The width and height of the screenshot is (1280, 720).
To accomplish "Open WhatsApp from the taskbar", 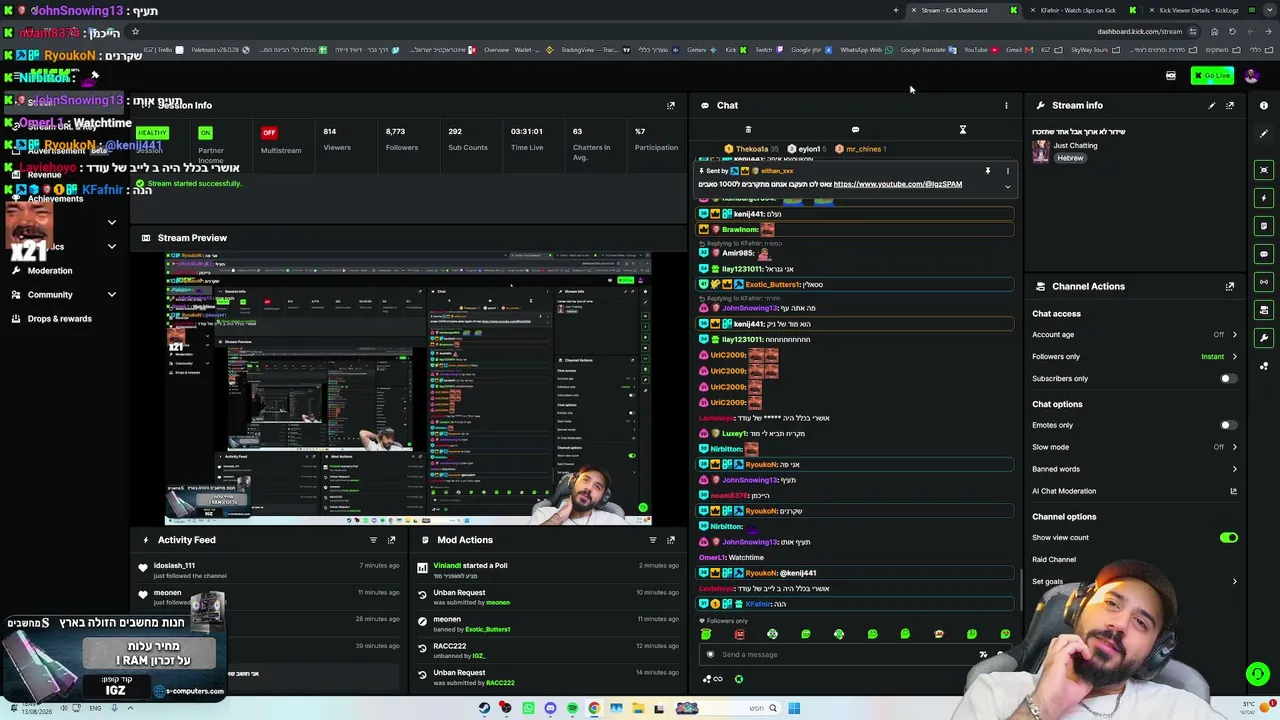I will [x=528, y=709].
